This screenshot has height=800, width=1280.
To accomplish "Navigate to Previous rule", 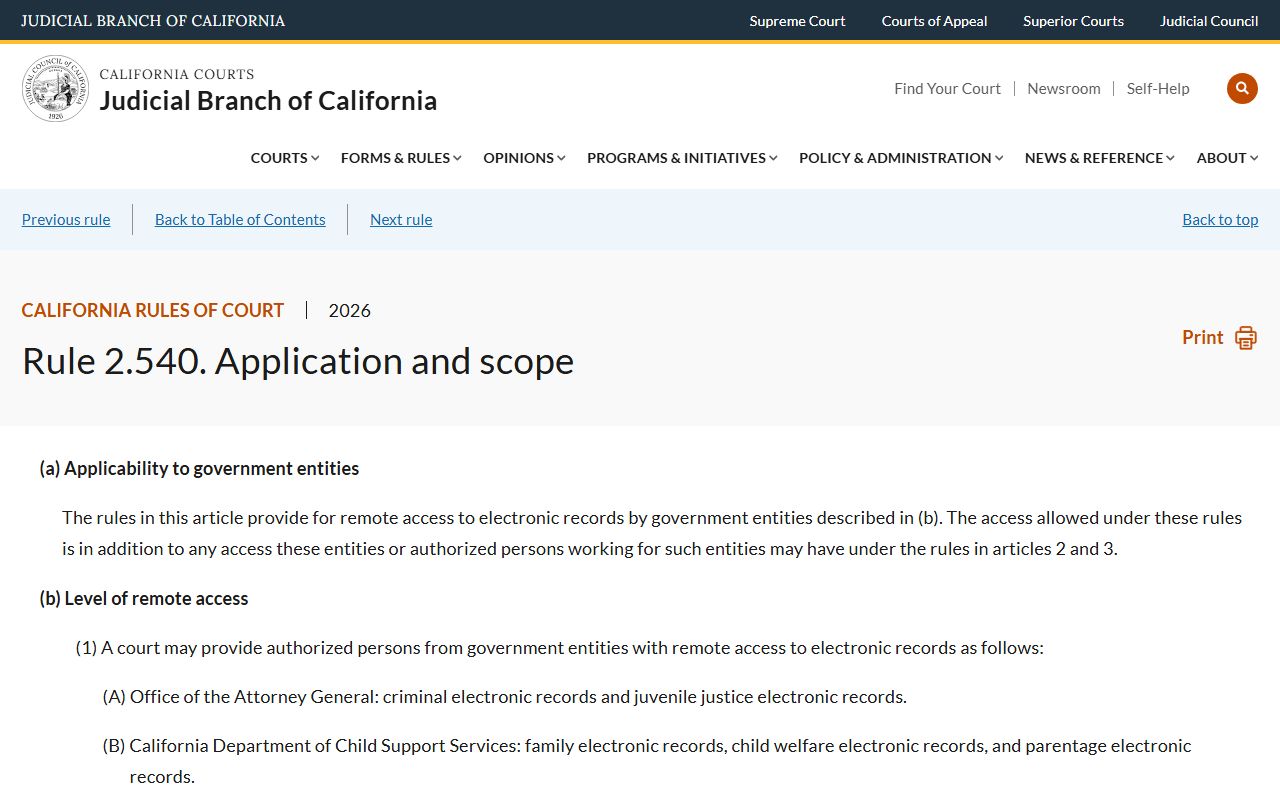I will (66, 220).
